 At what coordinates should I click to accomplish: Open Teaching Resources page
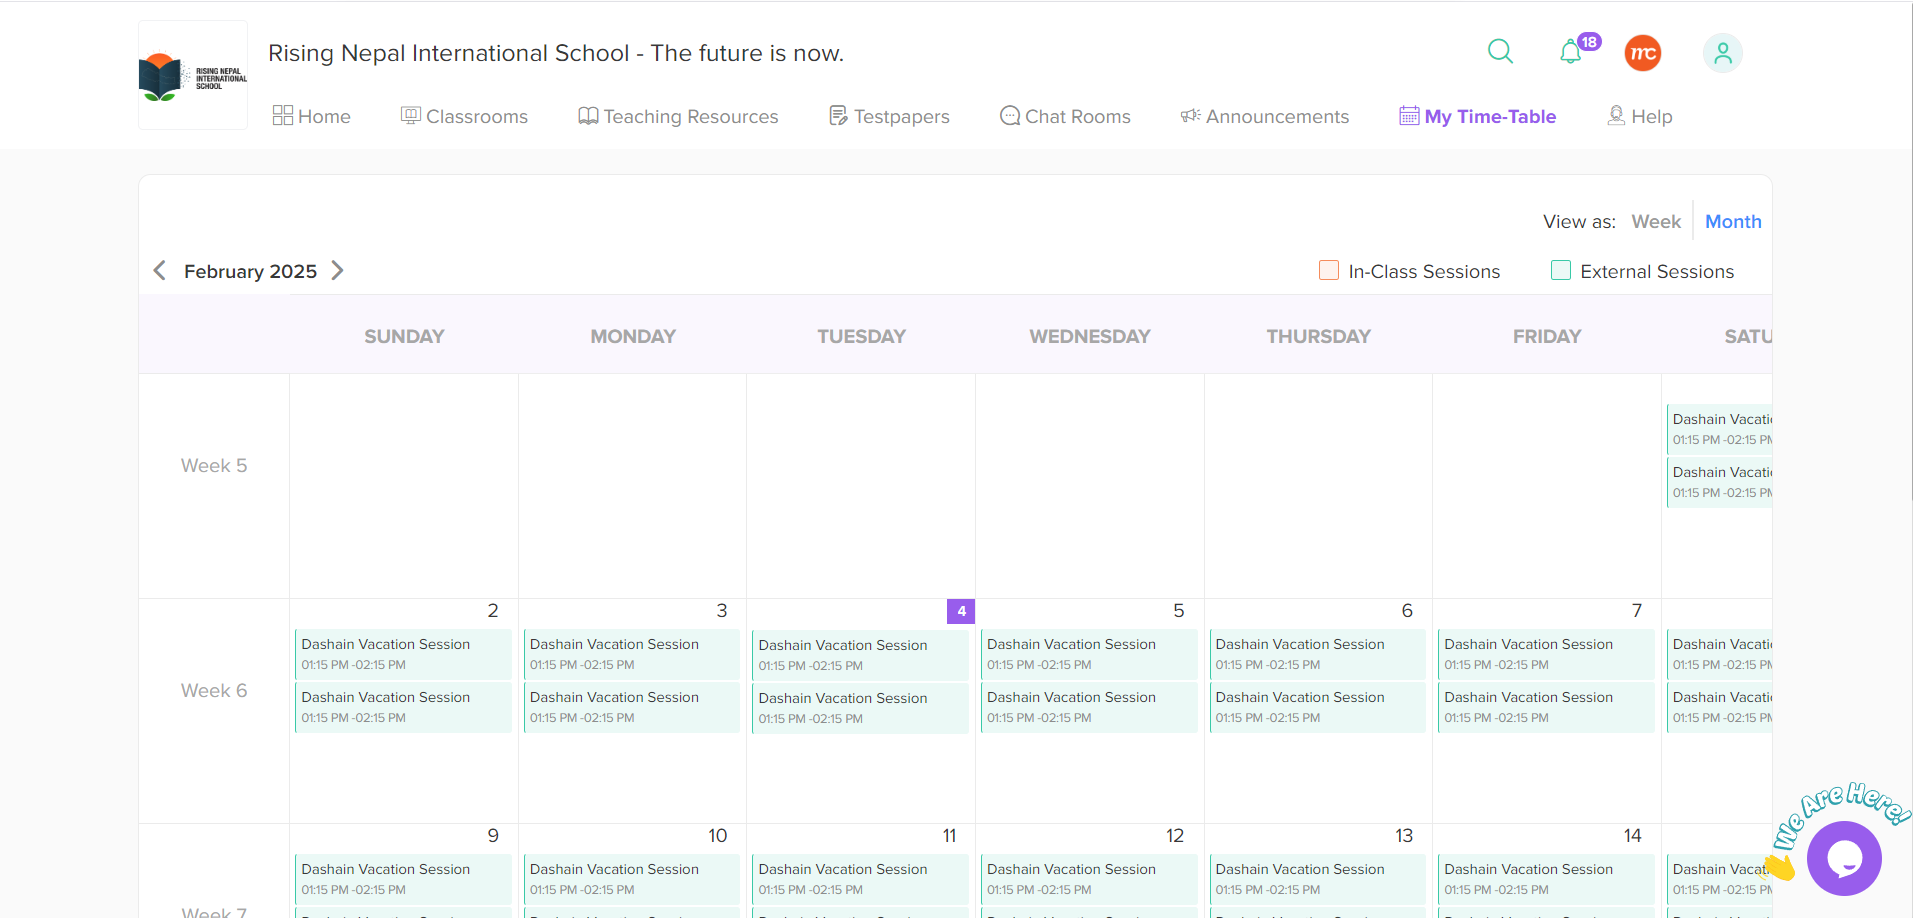point(678,117)
